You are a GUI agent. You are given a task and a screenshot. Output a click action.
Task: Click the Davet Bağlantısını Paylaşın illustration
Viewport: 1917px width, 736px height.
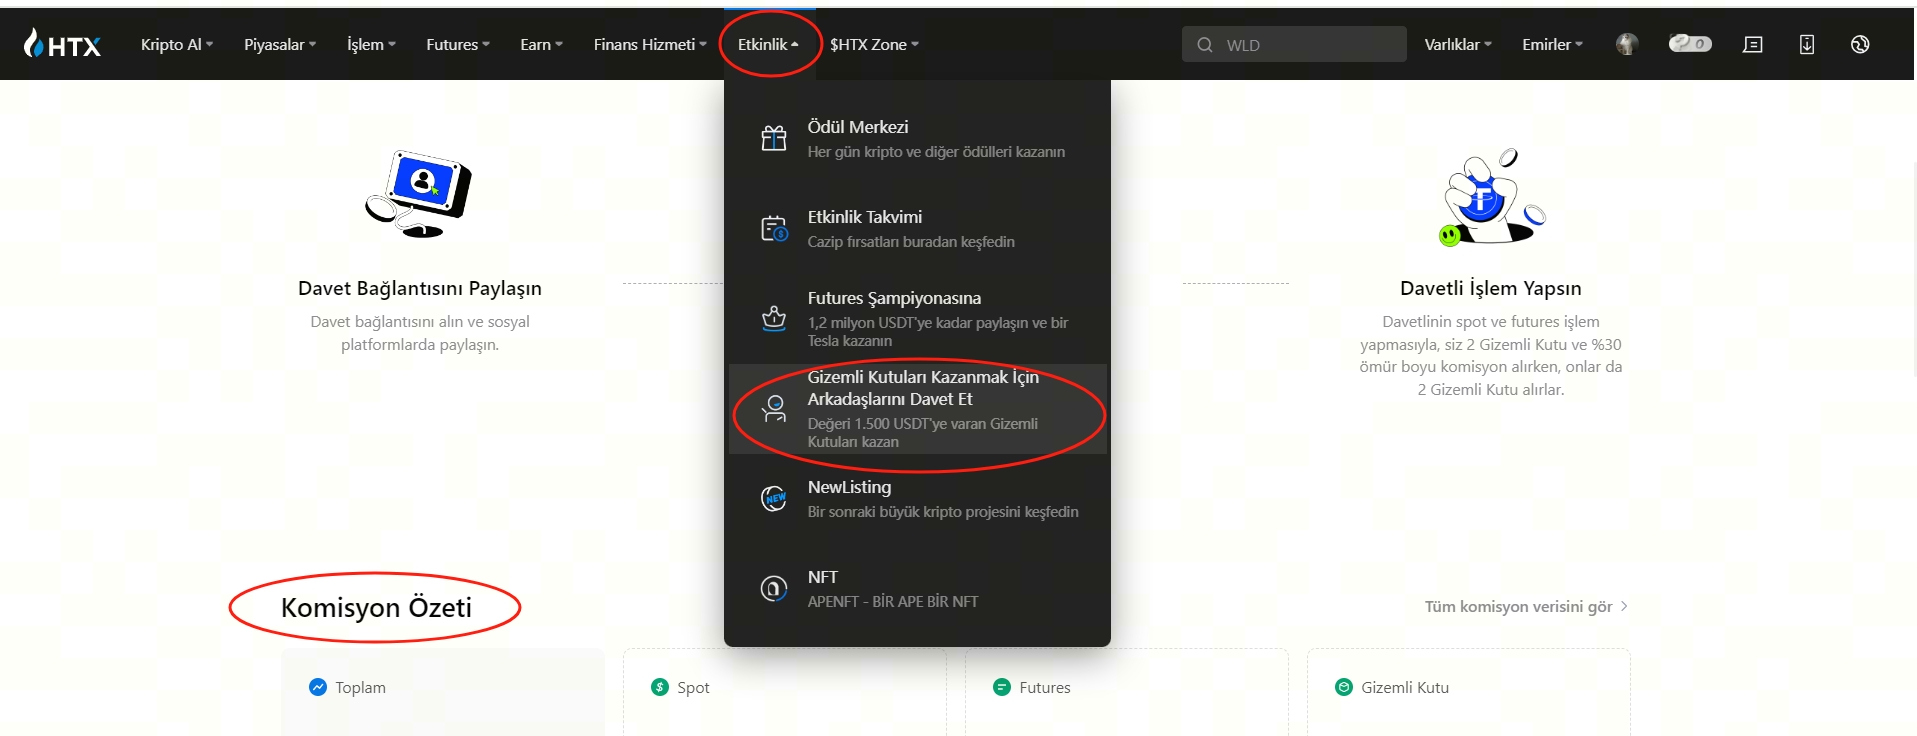click(419, 193)
